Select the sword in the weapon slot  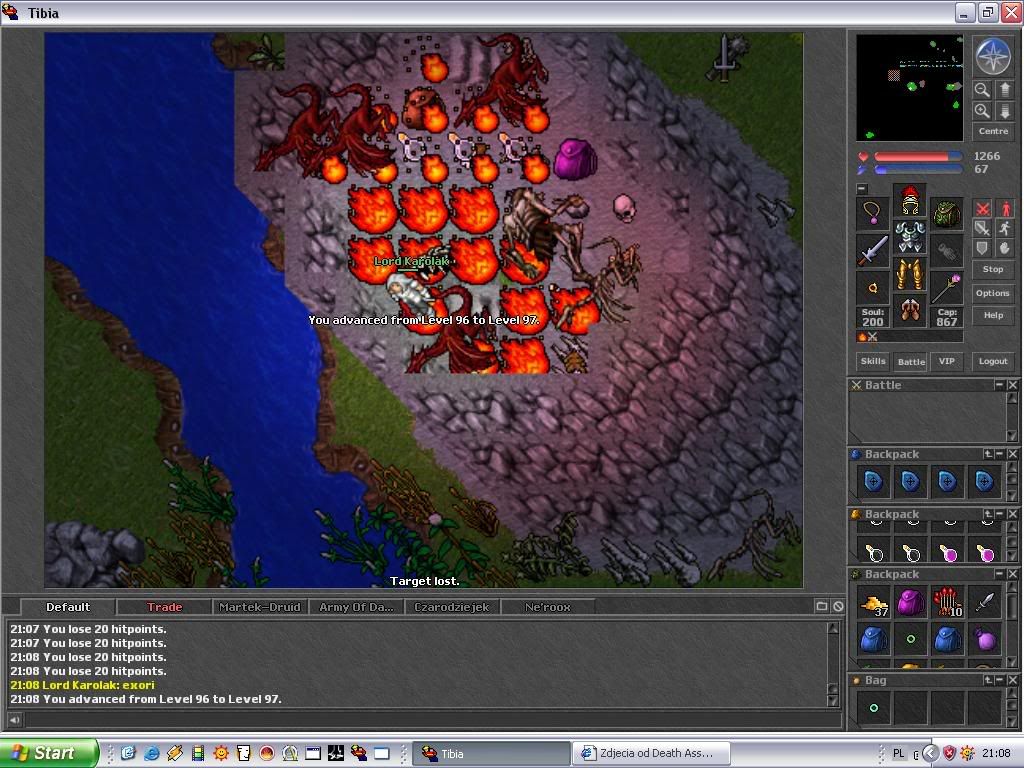pyautogui.click(x=873, y=251)
